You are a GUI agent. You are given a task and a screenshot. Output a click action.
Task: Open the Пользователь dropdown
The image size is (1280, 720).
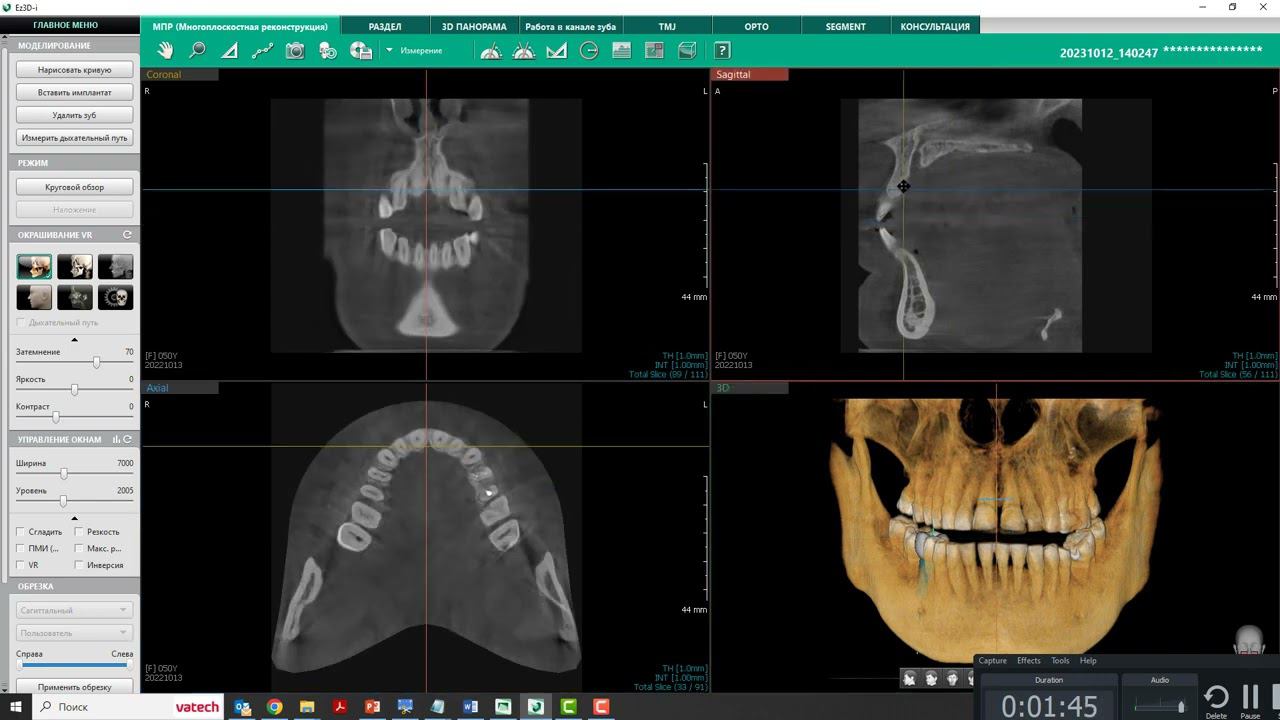pyautogui.click(x=74, y=633)
